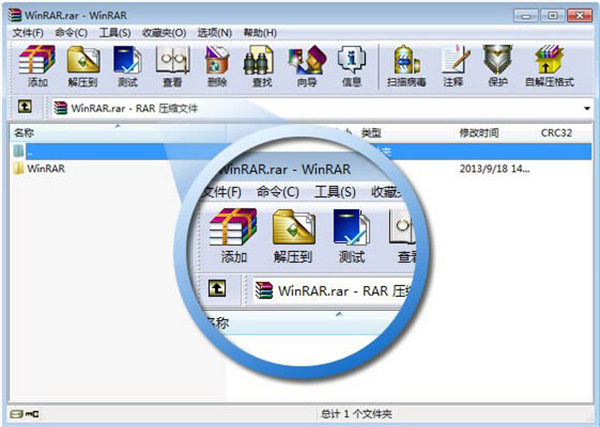Click the 解压到 (Extract to) icon
This screenshot has width=600, height=427.
[83, 60]
